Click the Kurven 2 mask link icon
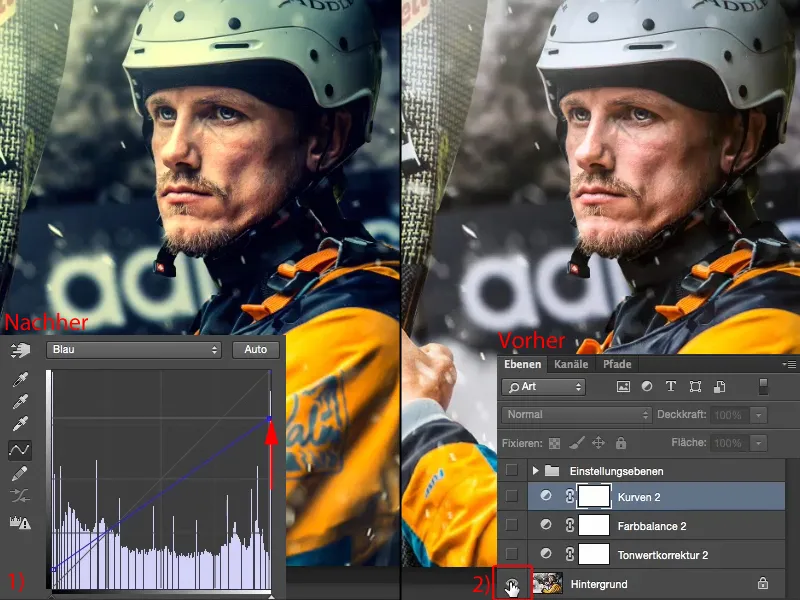The width and height of the screenshot is (800, 600). (x=569, y=496)
